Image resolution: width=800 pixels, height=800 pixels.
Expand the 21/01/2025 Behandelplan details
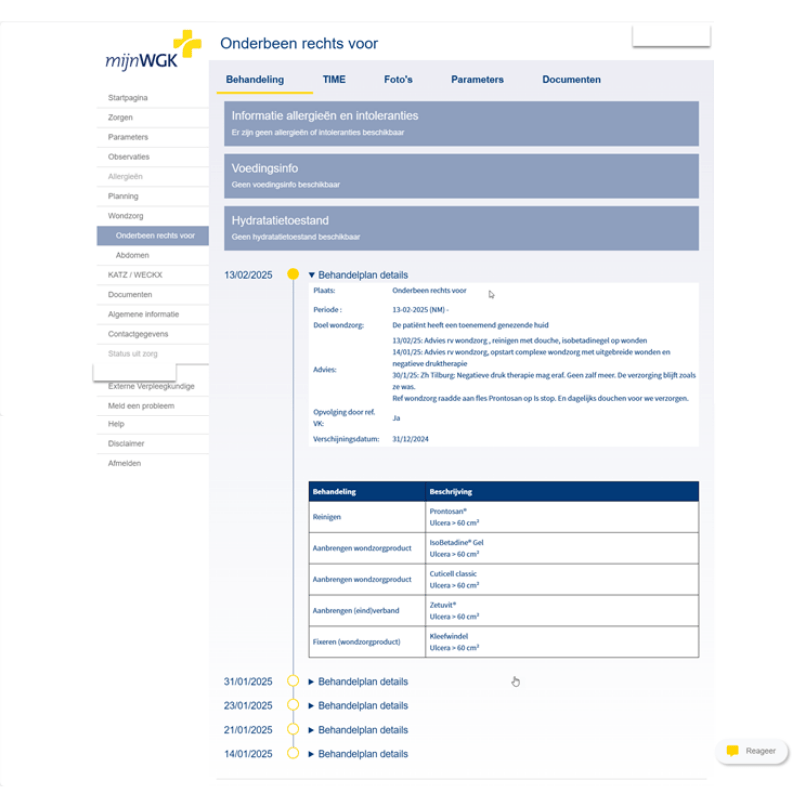pos(358,730)
